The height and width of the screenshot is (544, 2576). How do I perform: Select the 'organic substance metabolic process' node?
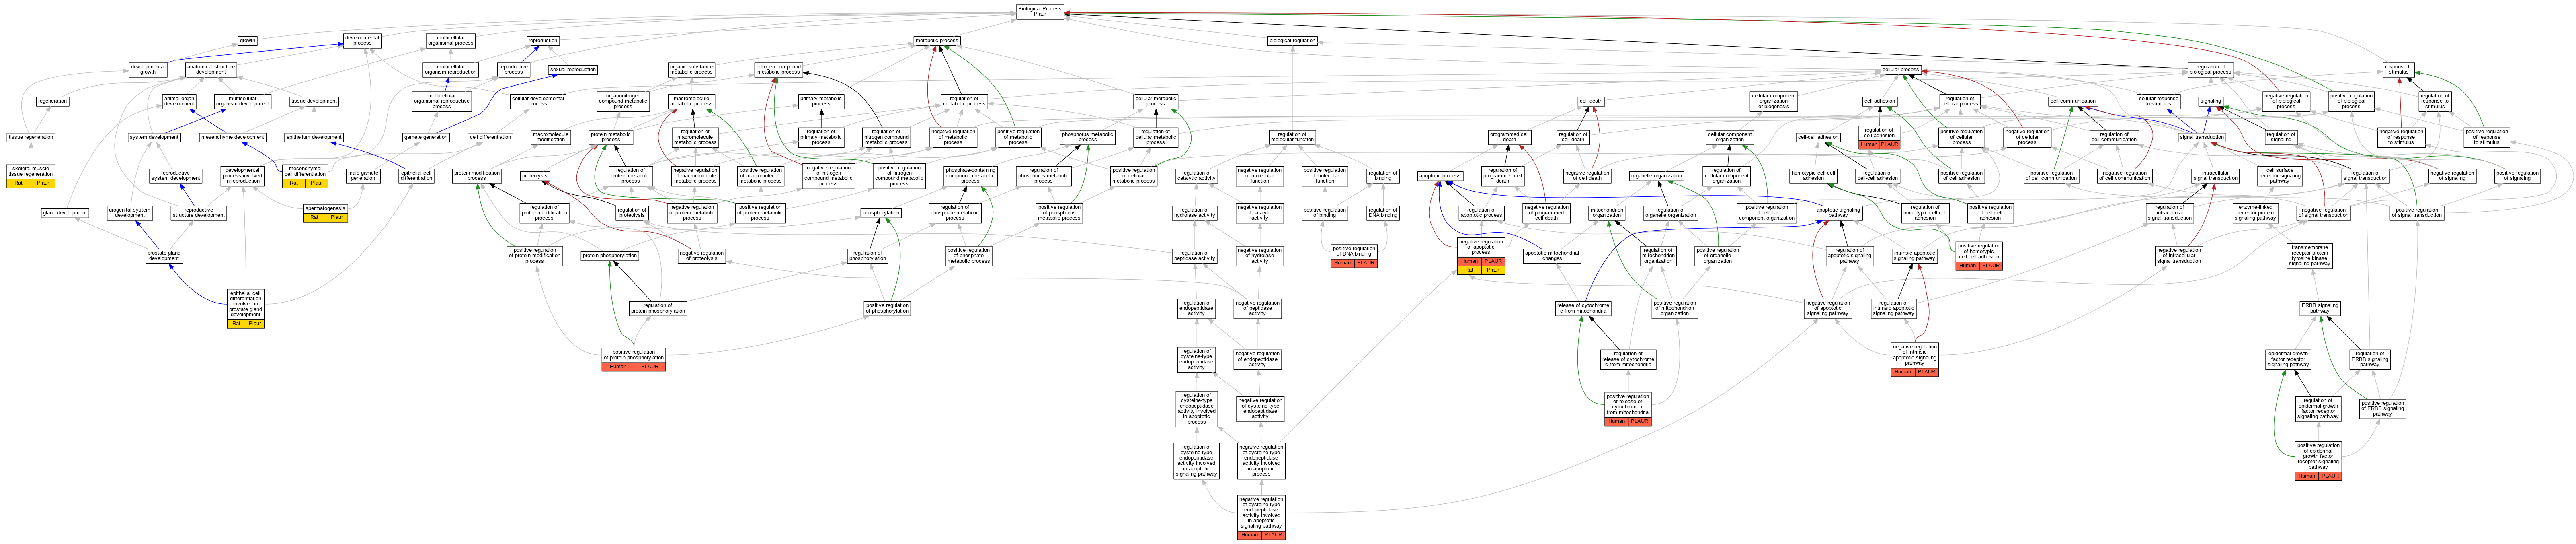coord(692,70)
